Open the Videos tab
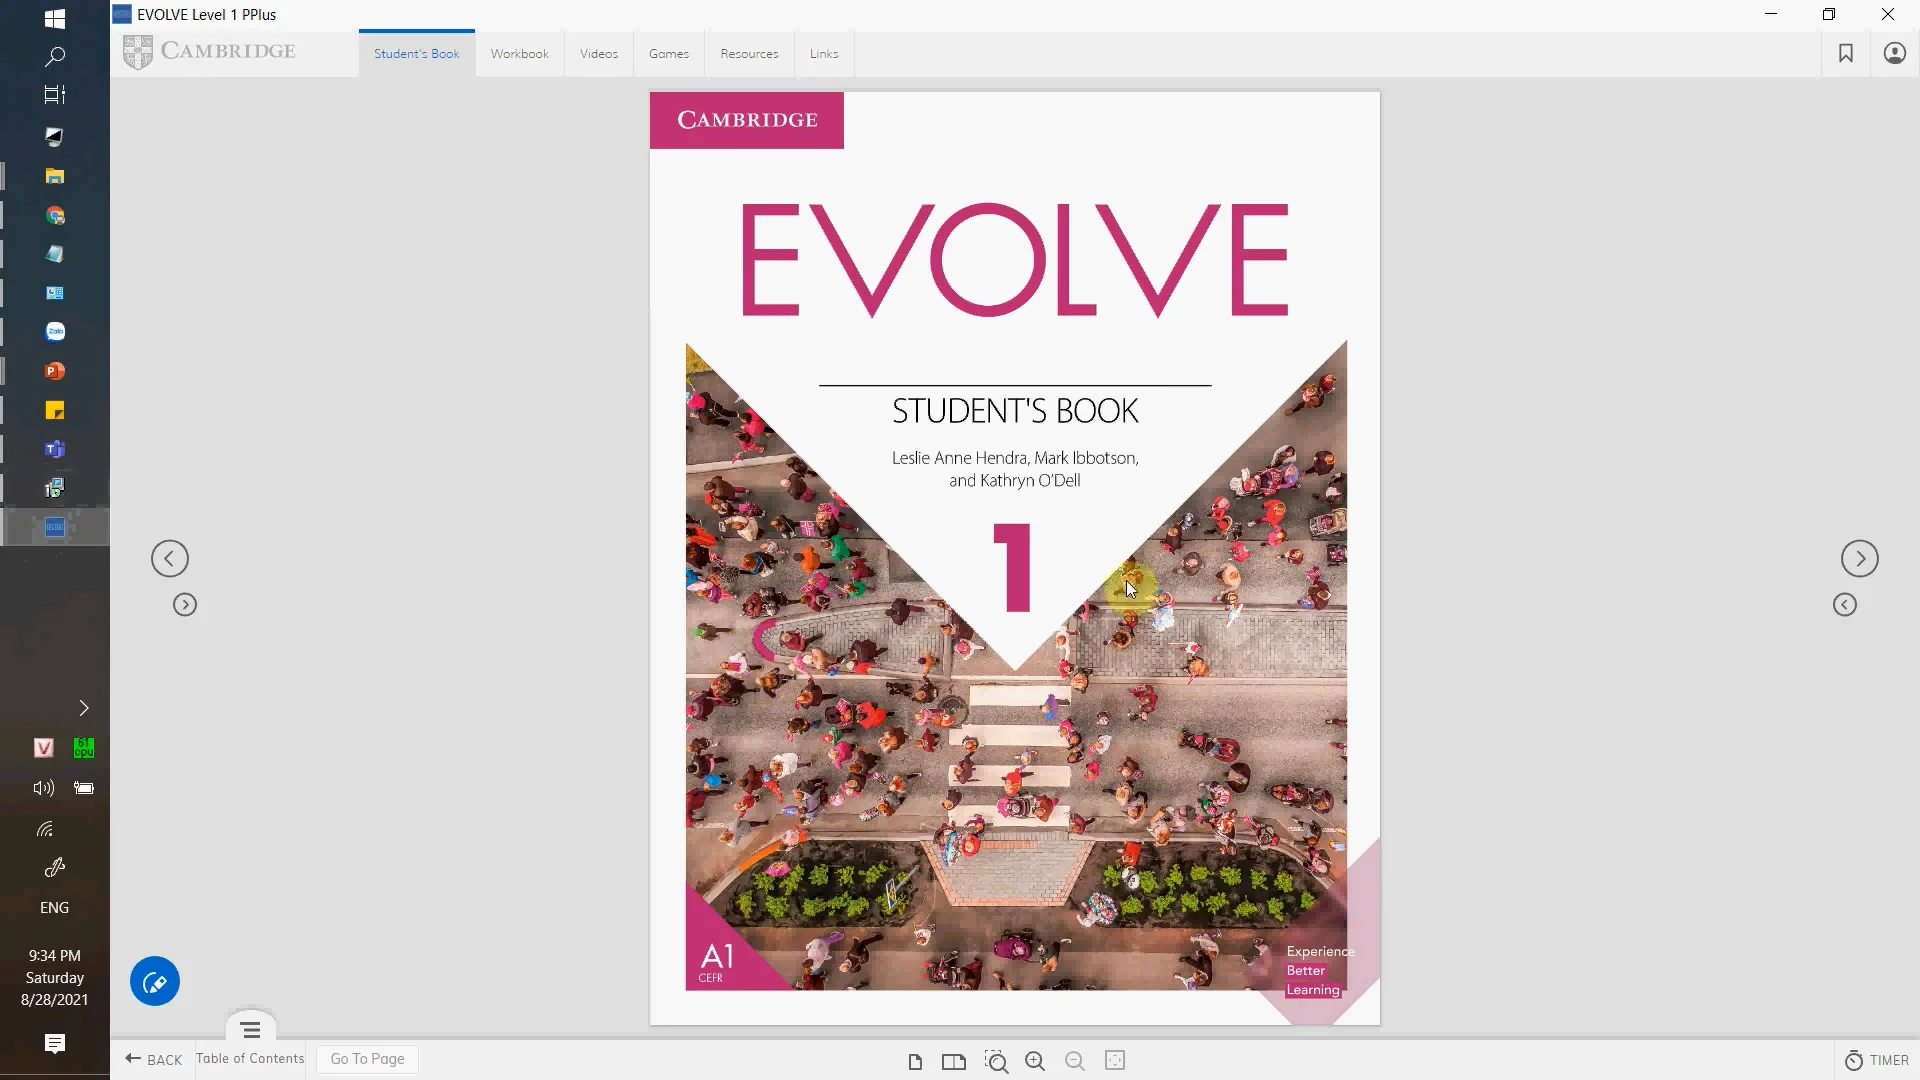The width and height of the screenshot is (1920, 1080). click(598, 53)
